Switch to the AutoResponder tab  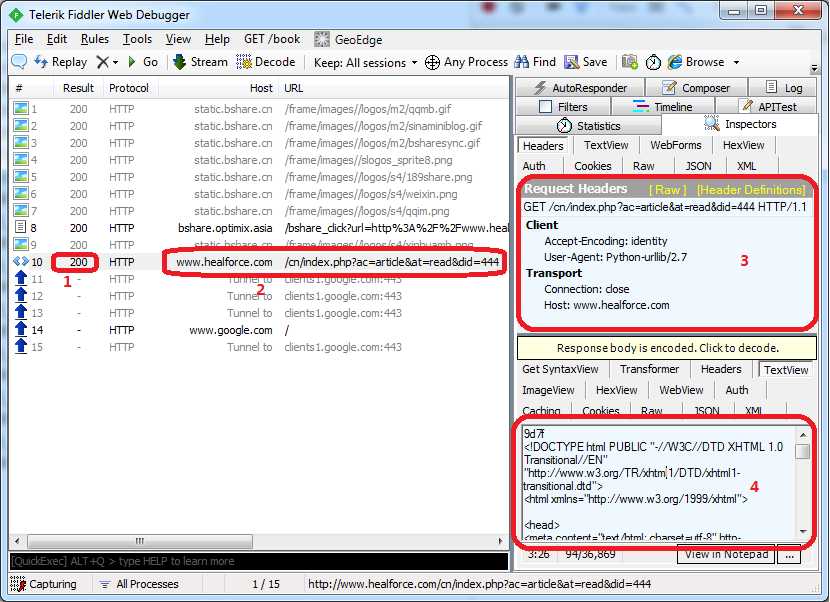pos(580,88)
